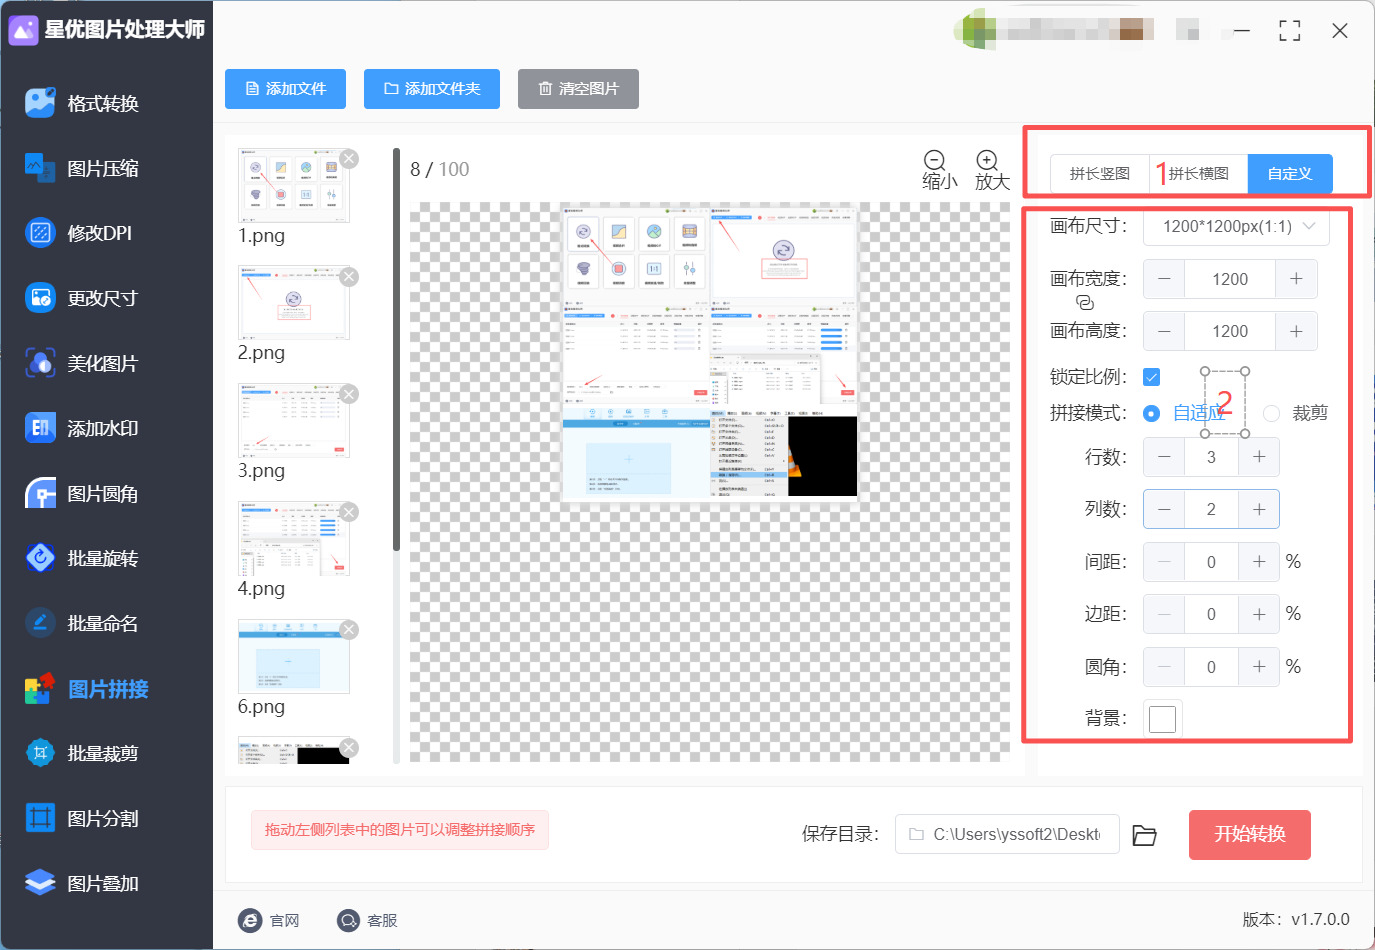
Task: Decrease 画布高度 with the minus button
Action: pyautogui.click(x=1164, y=331)
